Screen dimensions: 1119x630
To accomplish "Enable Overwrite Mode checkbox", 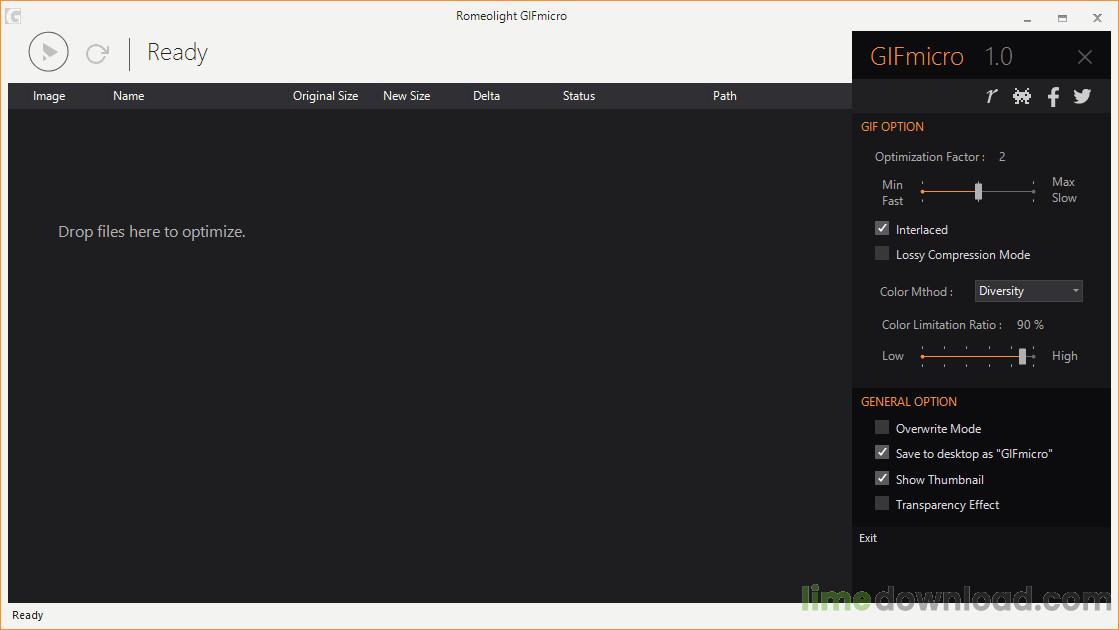I will point(882,427).
